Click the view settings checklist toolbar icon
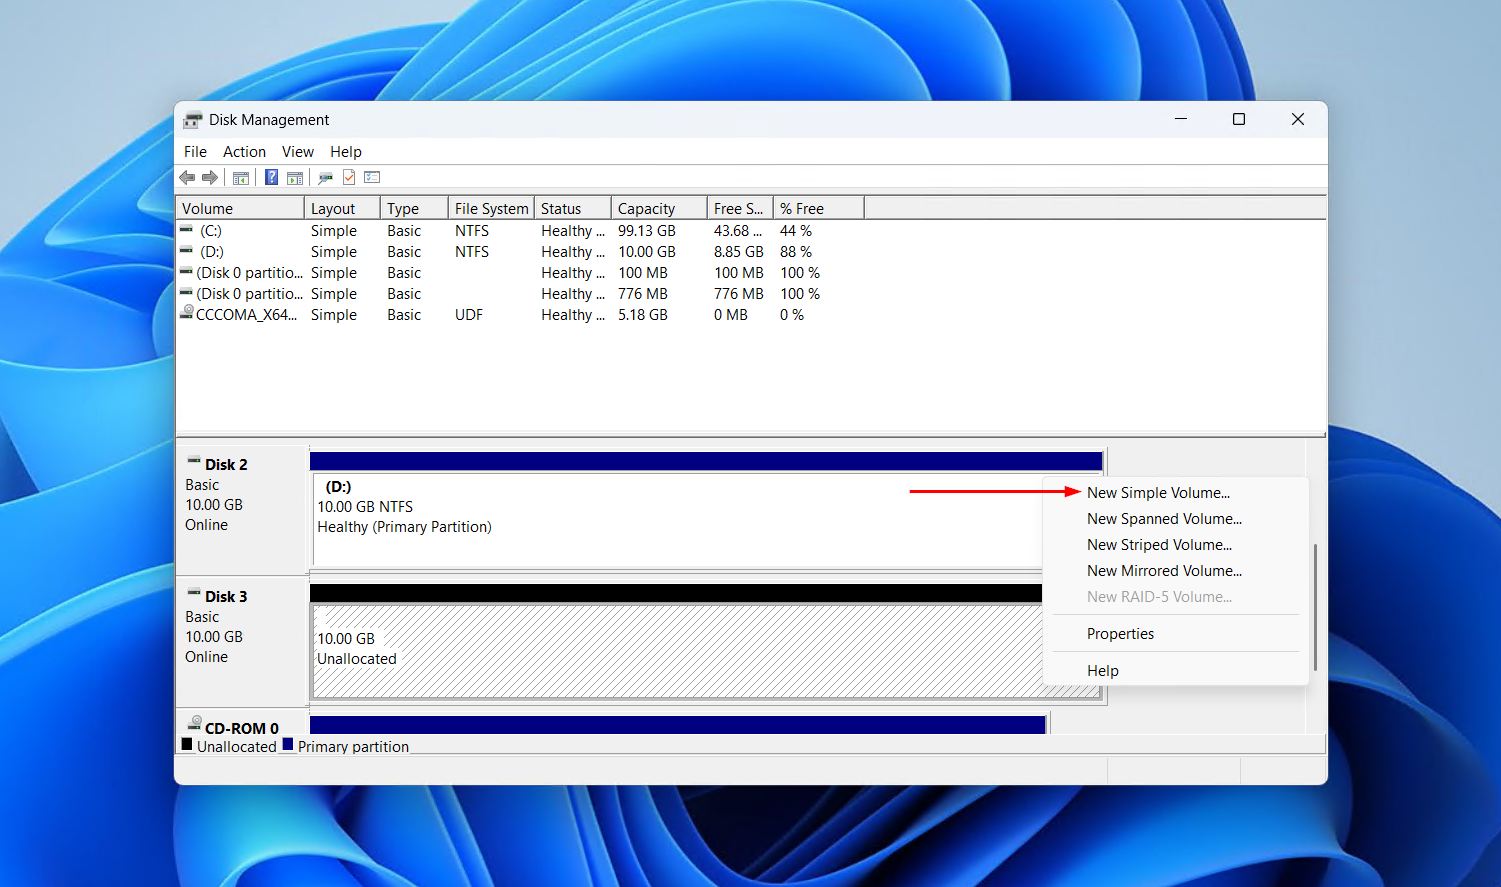The width and height of the screenshot is (1501, 887). tap(372, 177)
